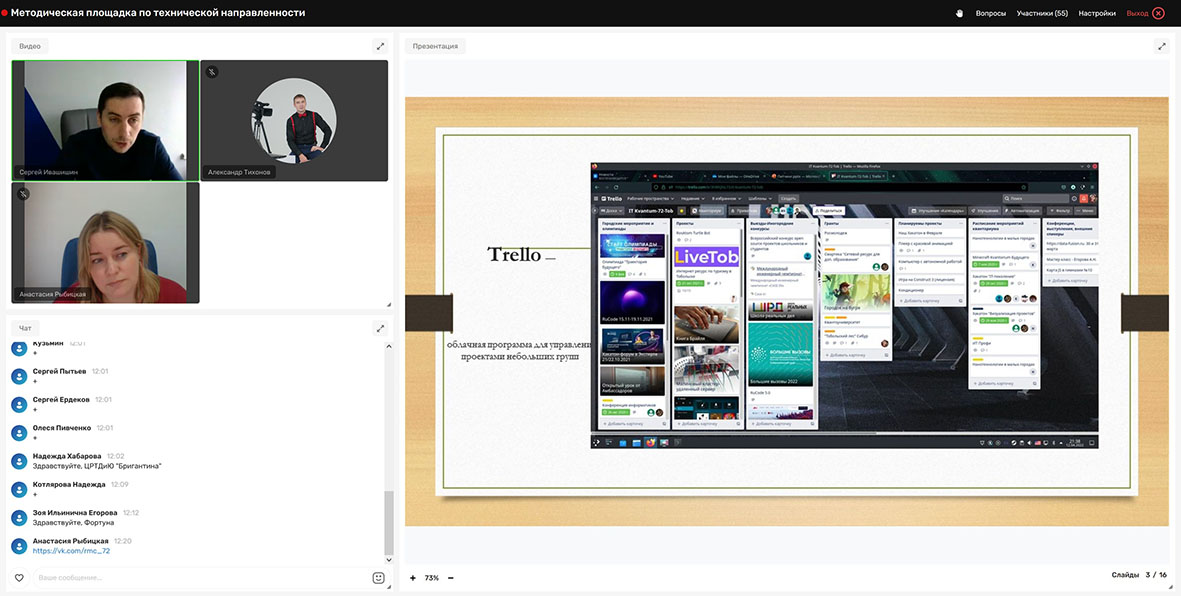This screenshot has width=1181, height=596.
Task: Click Книга Брайля card on slide
Action: tap(706, 323)
